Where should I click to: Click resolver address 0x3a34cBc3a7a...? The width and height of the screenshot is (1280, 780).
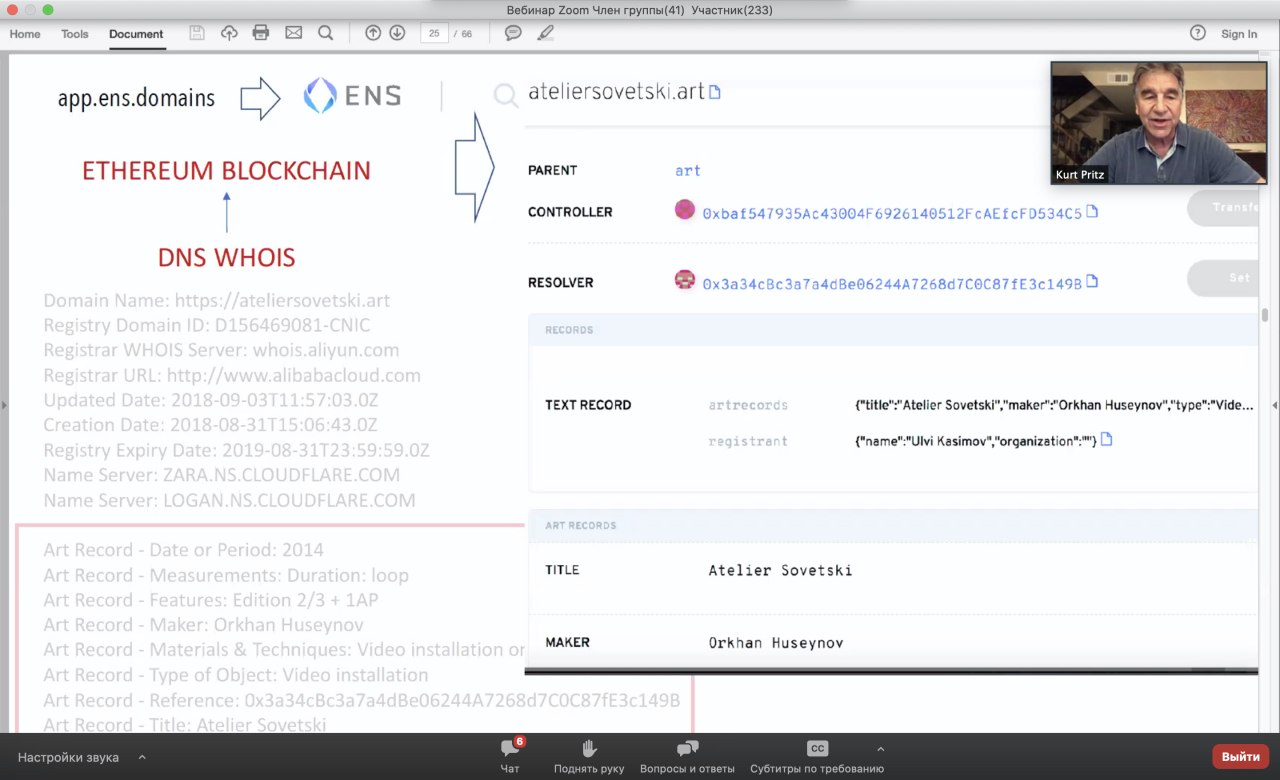pos(892,283)
